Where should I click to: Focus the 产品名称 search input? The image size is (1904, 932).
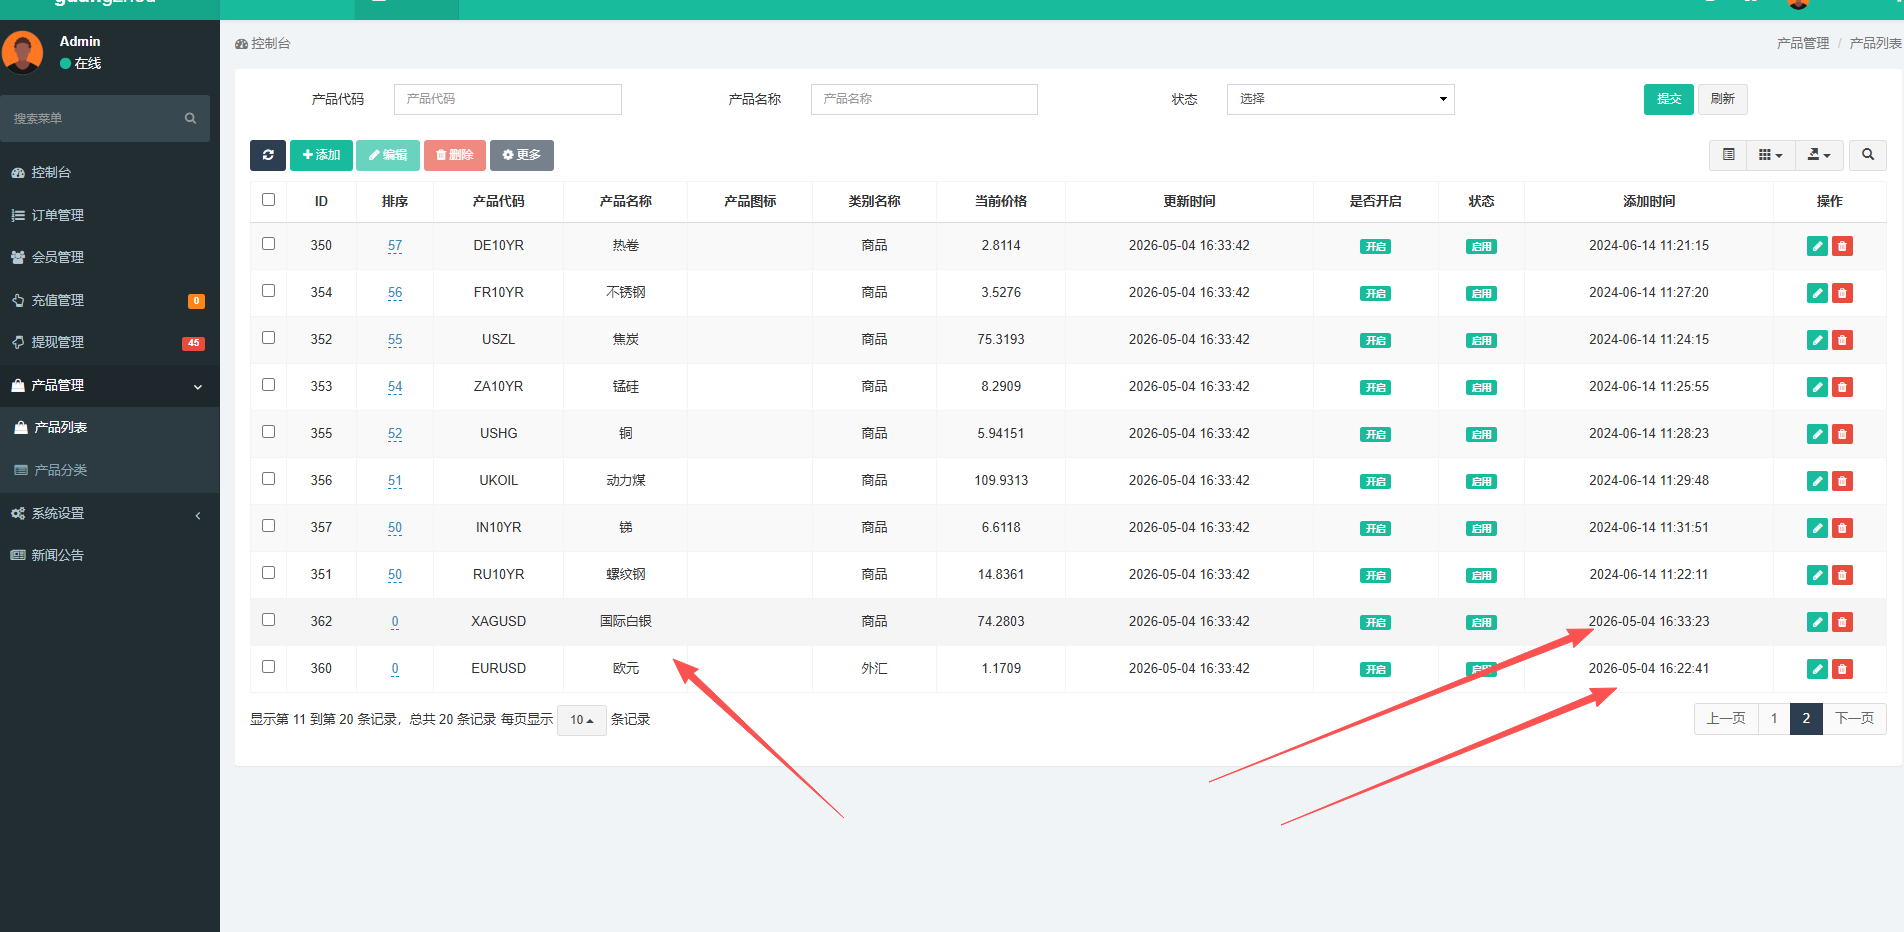pos(924,99)
